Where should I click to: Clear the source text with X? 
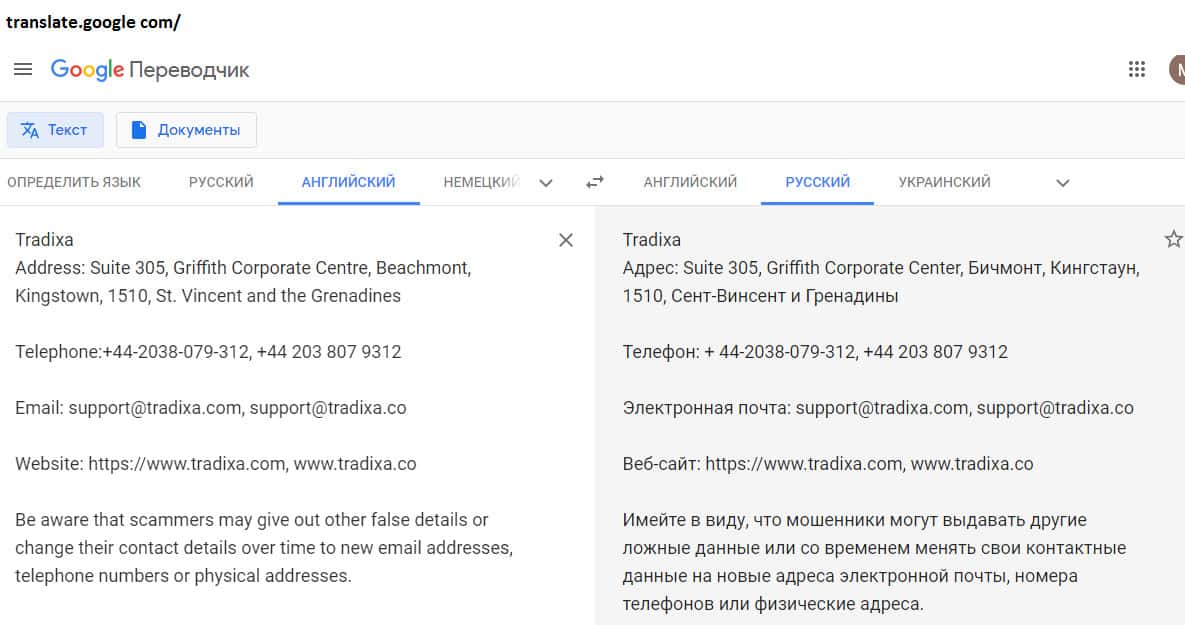[x=566, y=240]
